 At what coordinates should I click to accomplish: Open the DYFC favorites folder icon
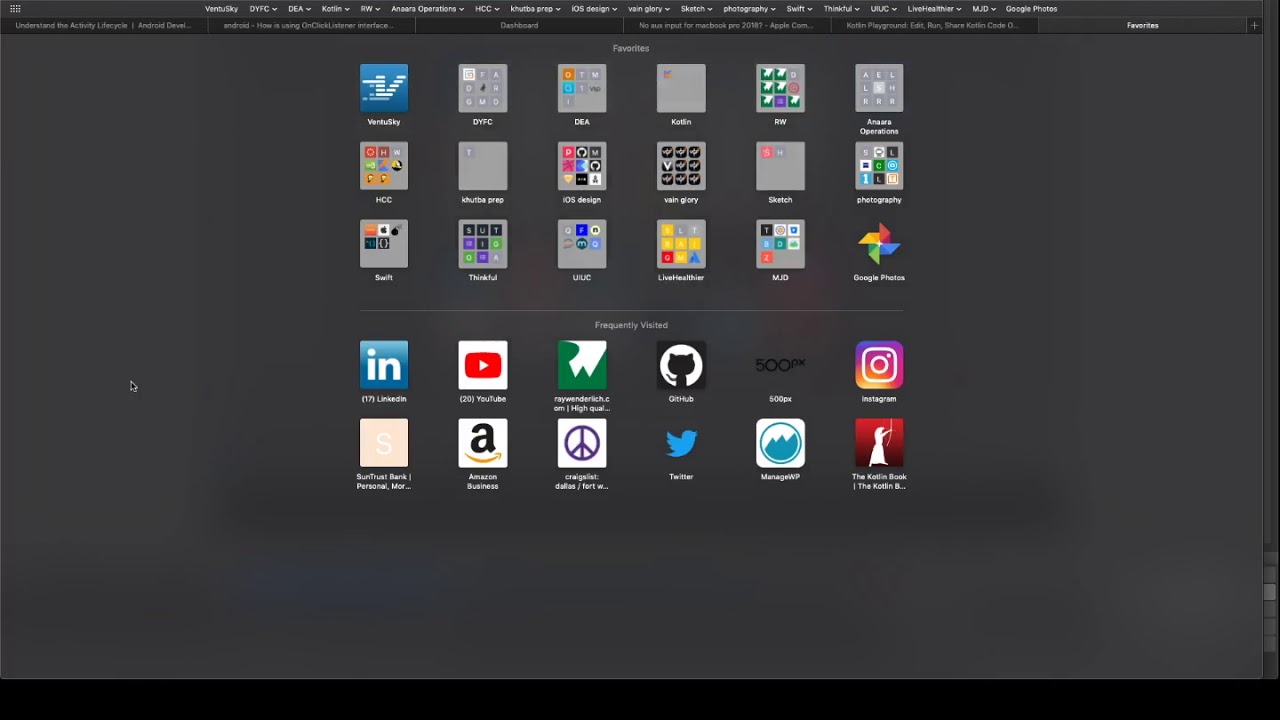[x=483, y=88]
